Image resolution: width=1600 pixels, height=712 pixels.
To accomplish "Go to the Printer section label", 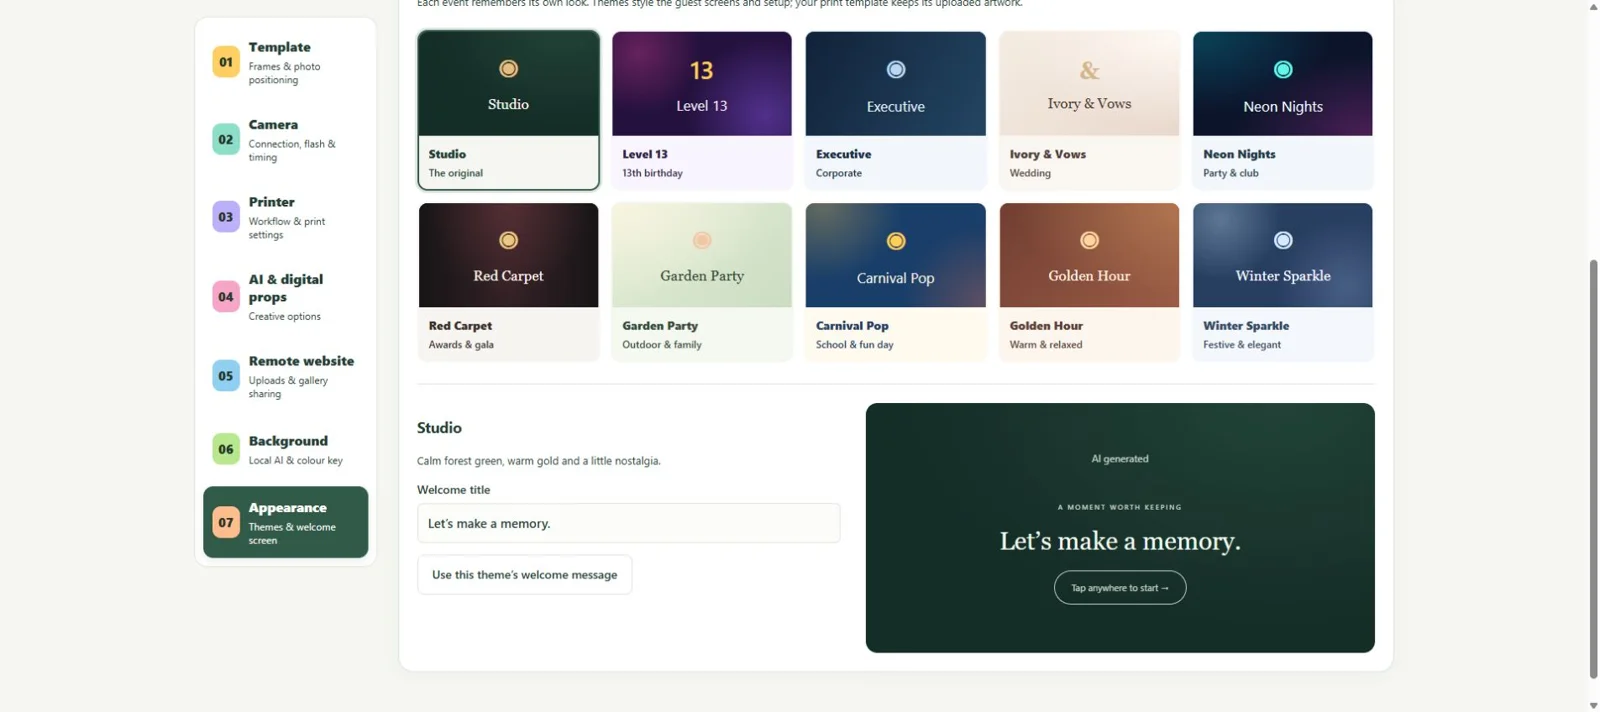I will point(272,202).
